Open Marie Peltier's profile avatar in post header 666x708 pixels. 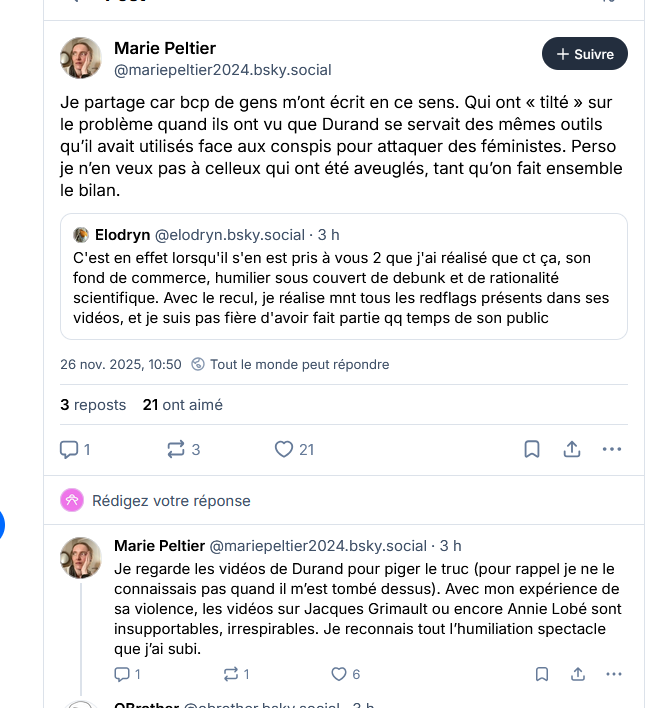click(x=81, y=58)
